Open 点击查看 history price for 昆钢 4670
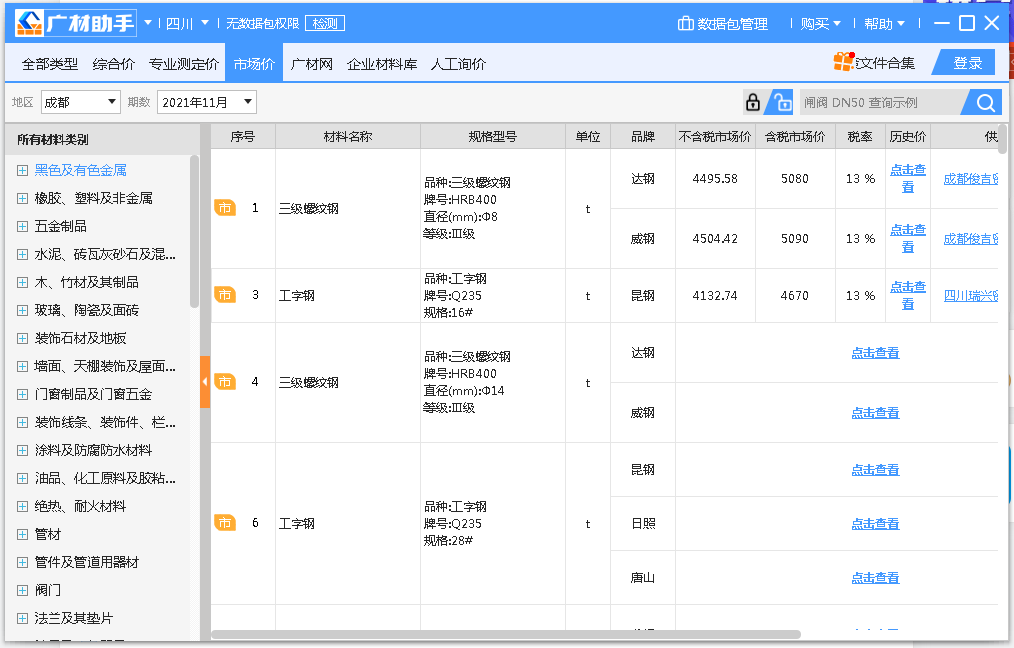 (x=908, y=295)
